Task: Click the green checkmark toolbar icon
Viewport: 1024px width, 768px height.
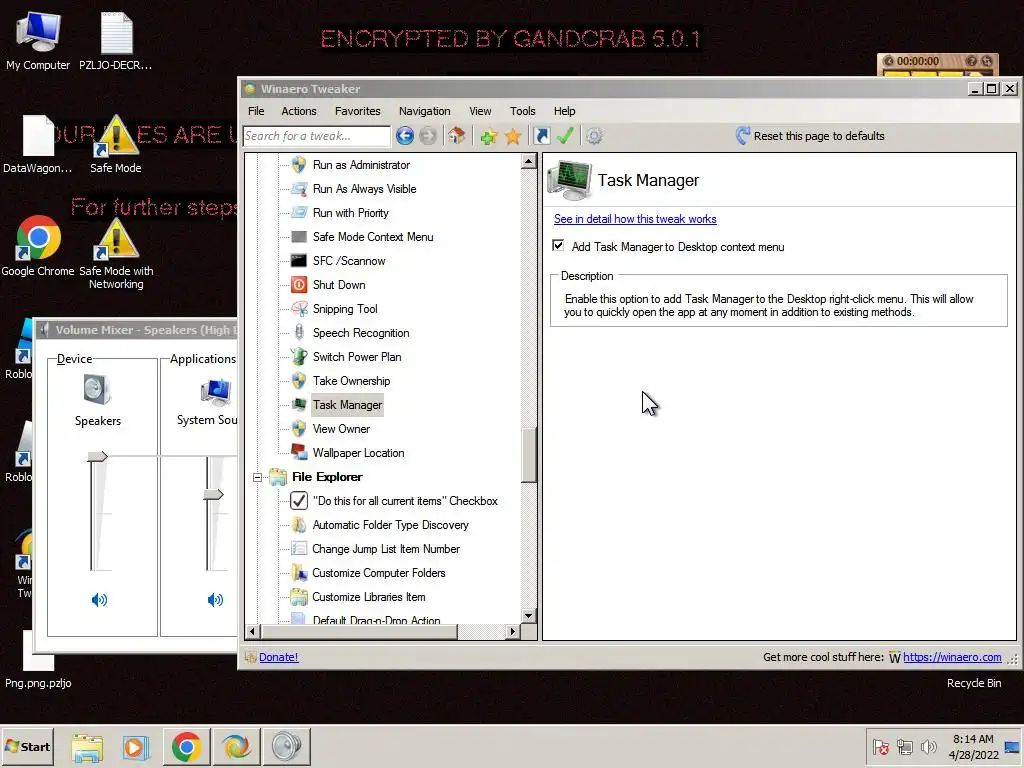Action: click(x=565, y=136)
